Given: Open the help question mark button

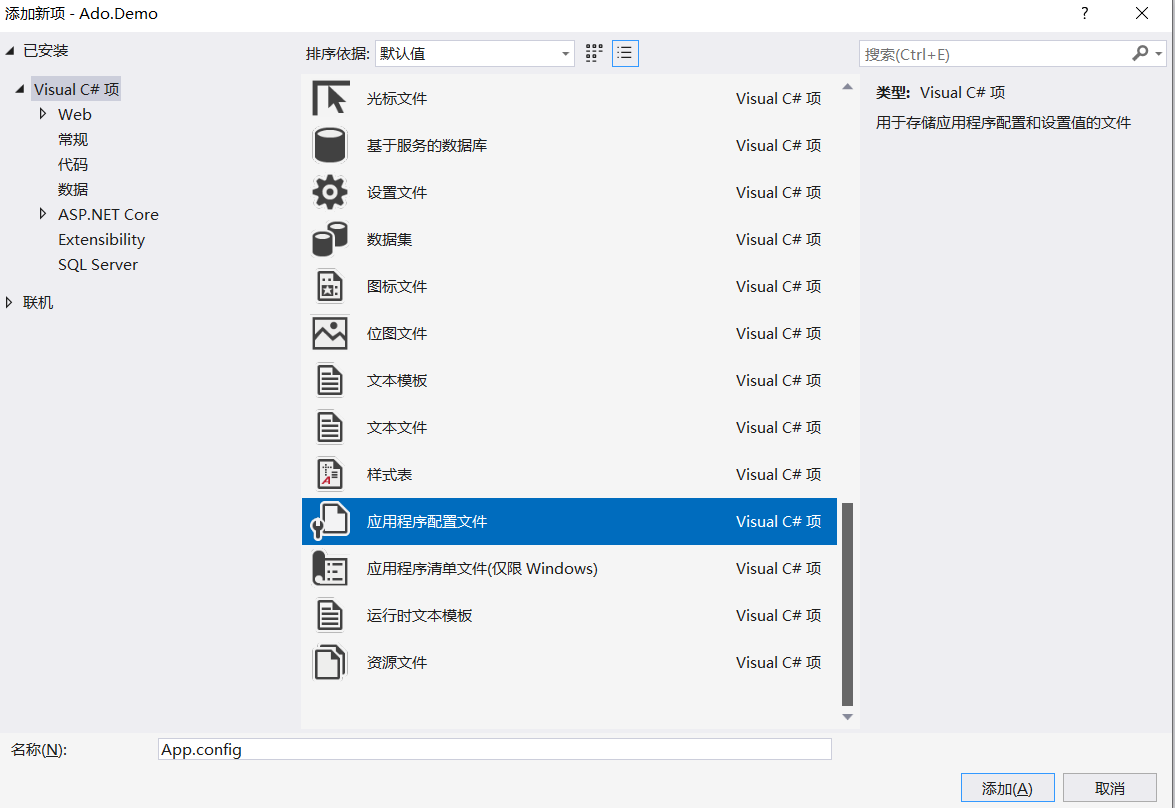Looking at the screenshot, I should (x=1084, y=13).
